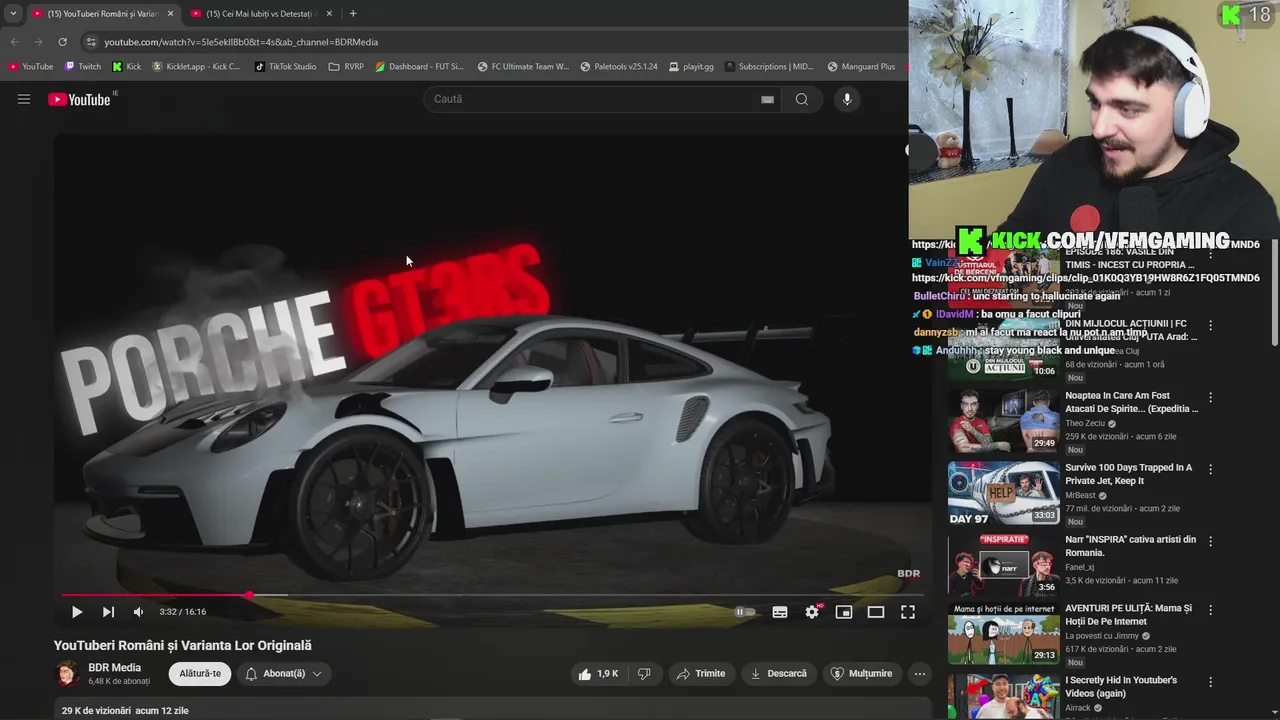
Task: Open the RVRP bookmarks folder
Action: pyautogui.click(x=346, y=67)
